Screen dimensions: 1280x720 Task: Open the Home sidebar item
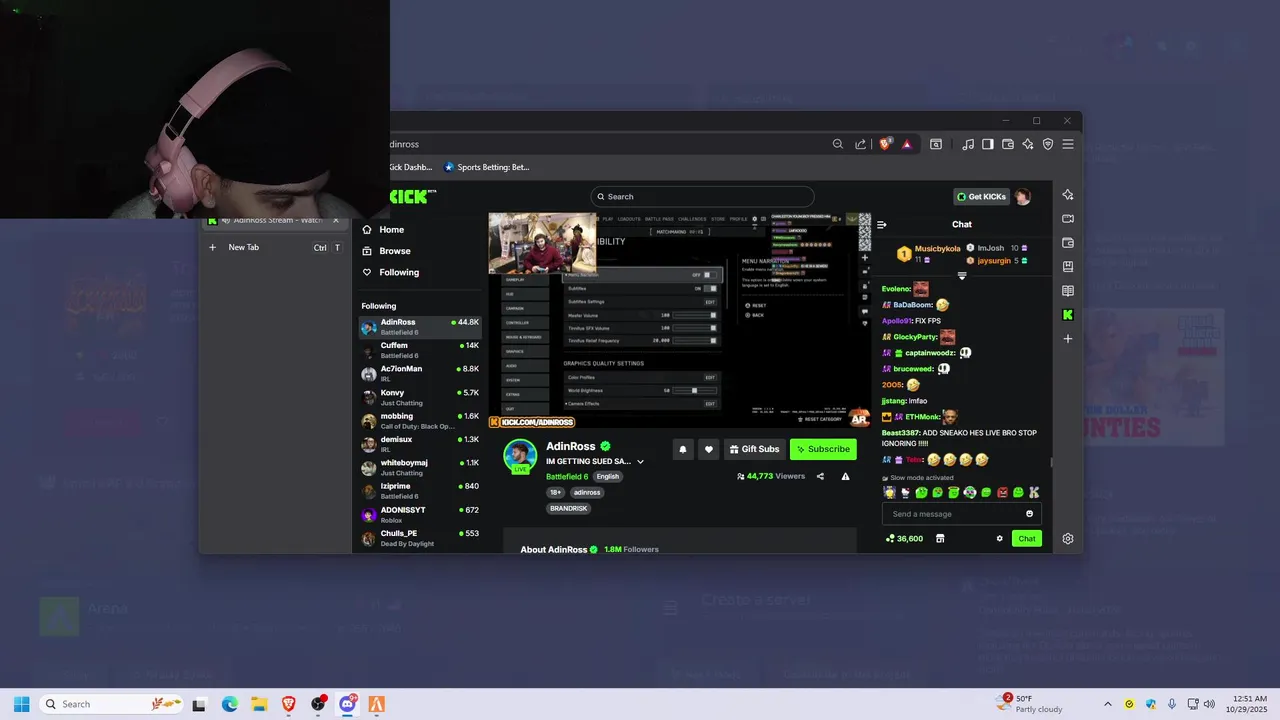click(x=391, y=230)
